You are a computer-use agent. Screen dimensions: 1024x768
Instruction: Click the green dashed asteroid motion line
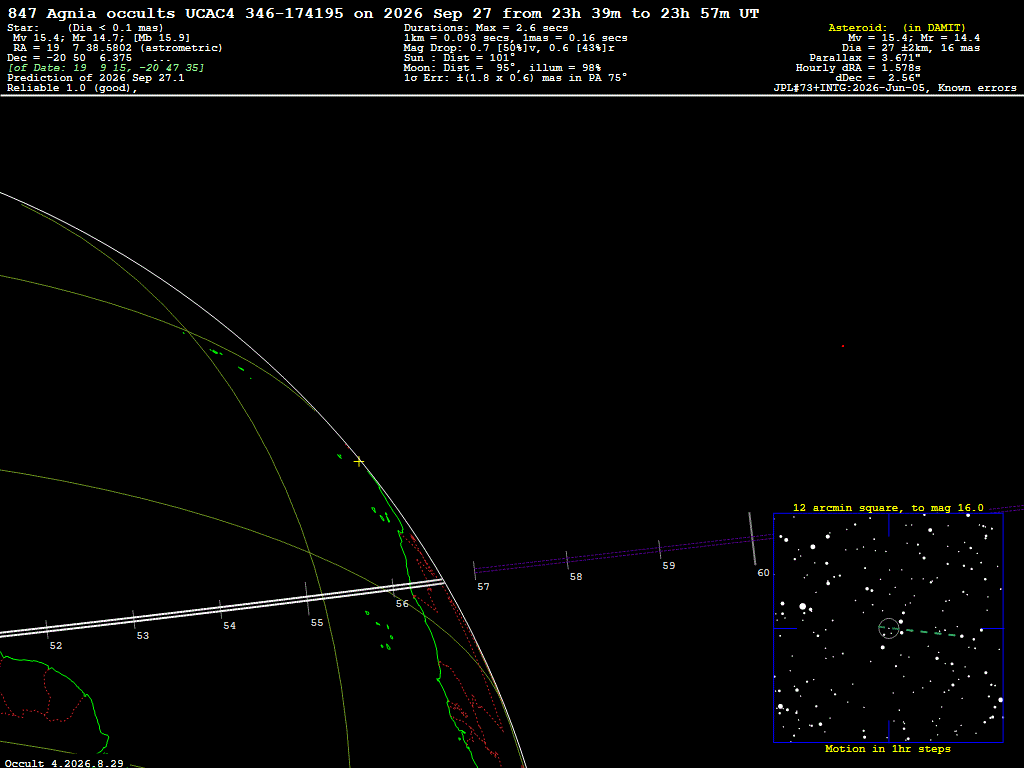click(922, 632)
